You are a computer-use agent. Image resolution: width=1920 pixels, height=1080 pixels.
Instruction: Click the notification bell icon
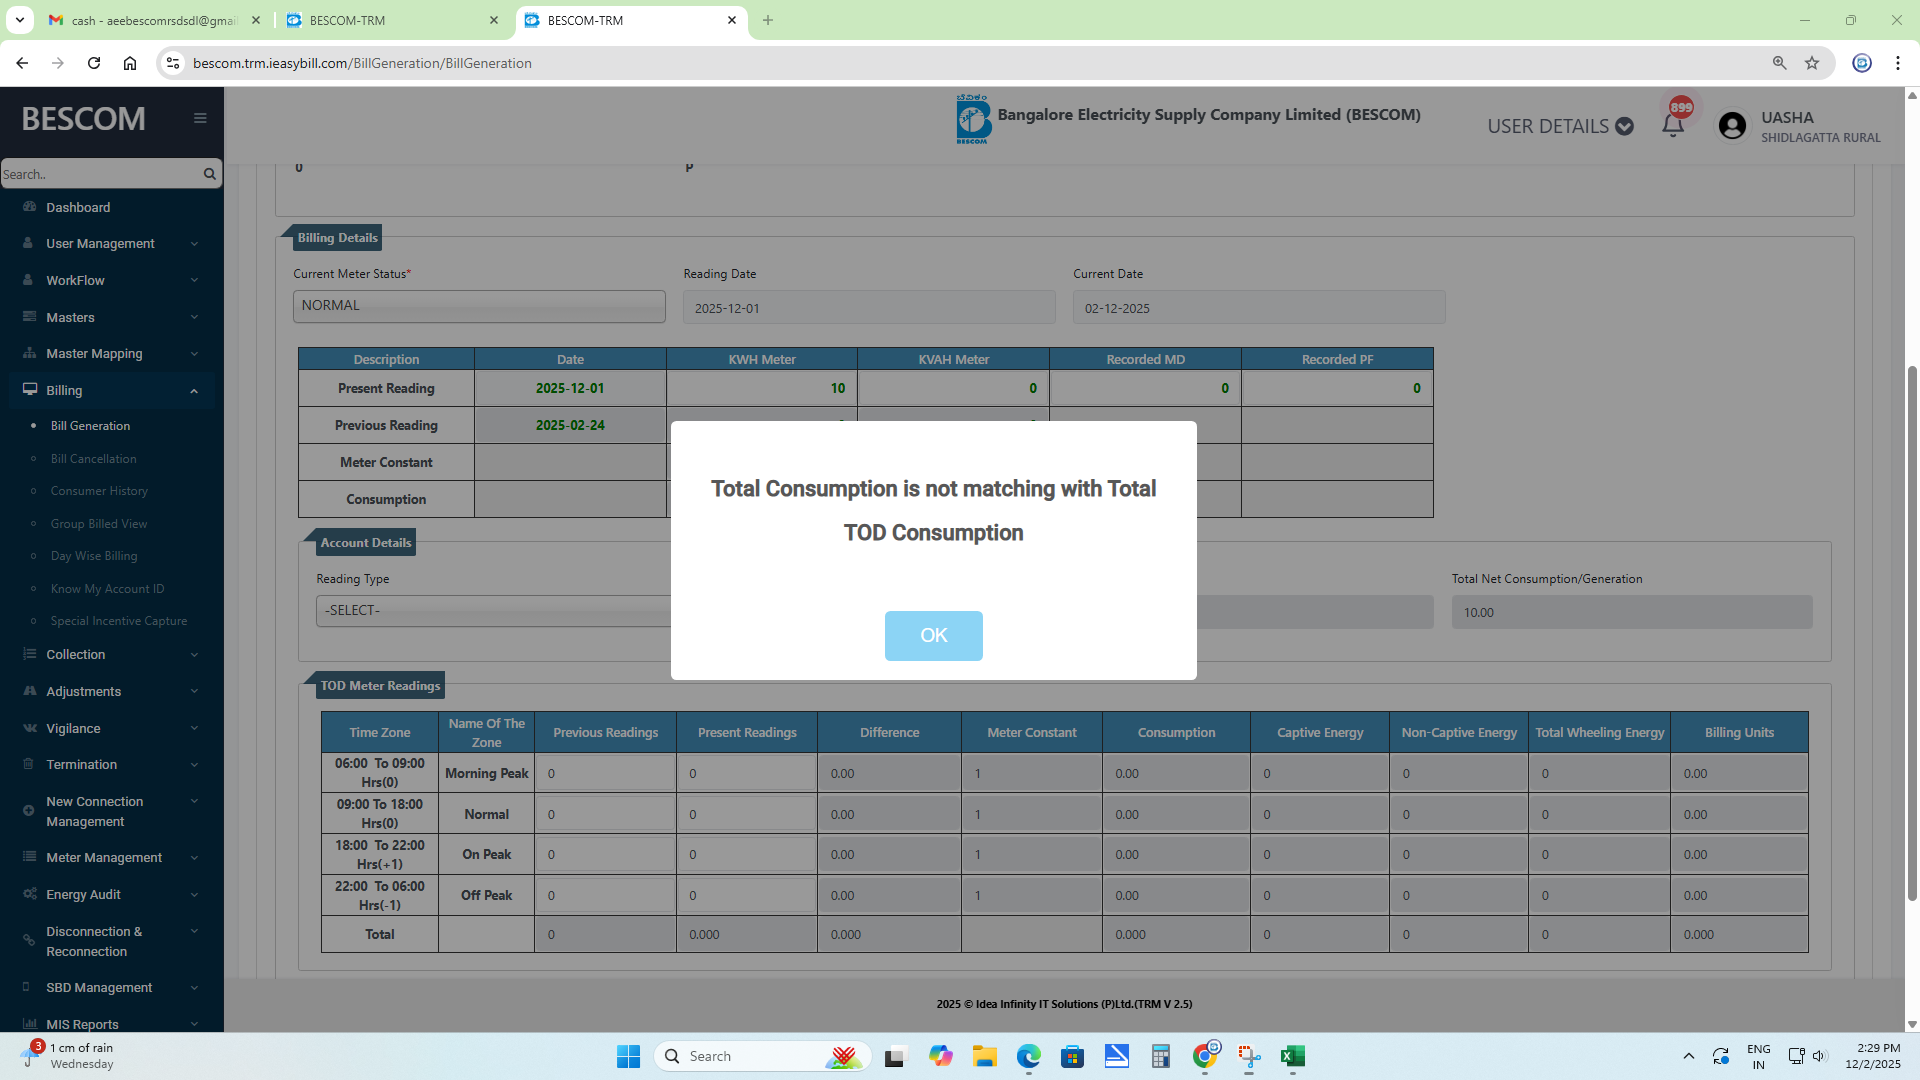click(1672, 126)
